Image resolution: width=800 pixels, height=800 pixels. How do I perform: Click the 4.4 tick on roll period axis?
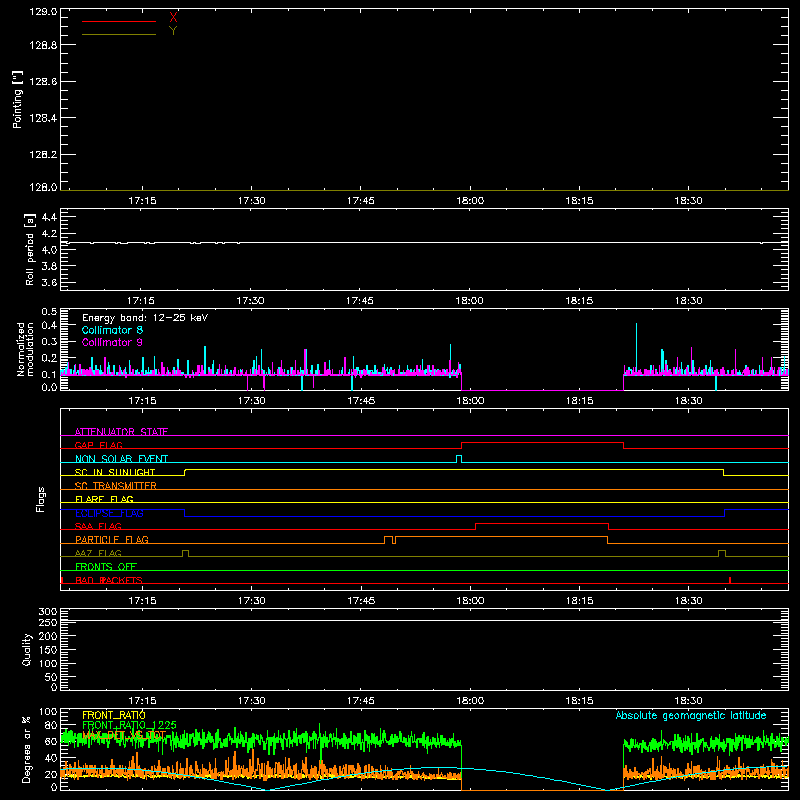[49, 217]
